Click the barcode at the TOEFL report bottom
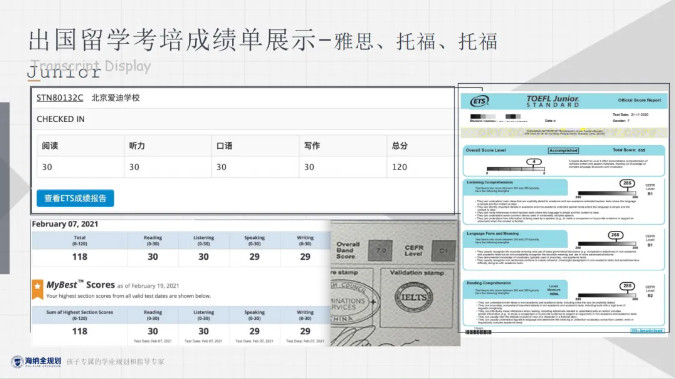The height and width of the screenshot is (379, 675). (x=478, y=332)
